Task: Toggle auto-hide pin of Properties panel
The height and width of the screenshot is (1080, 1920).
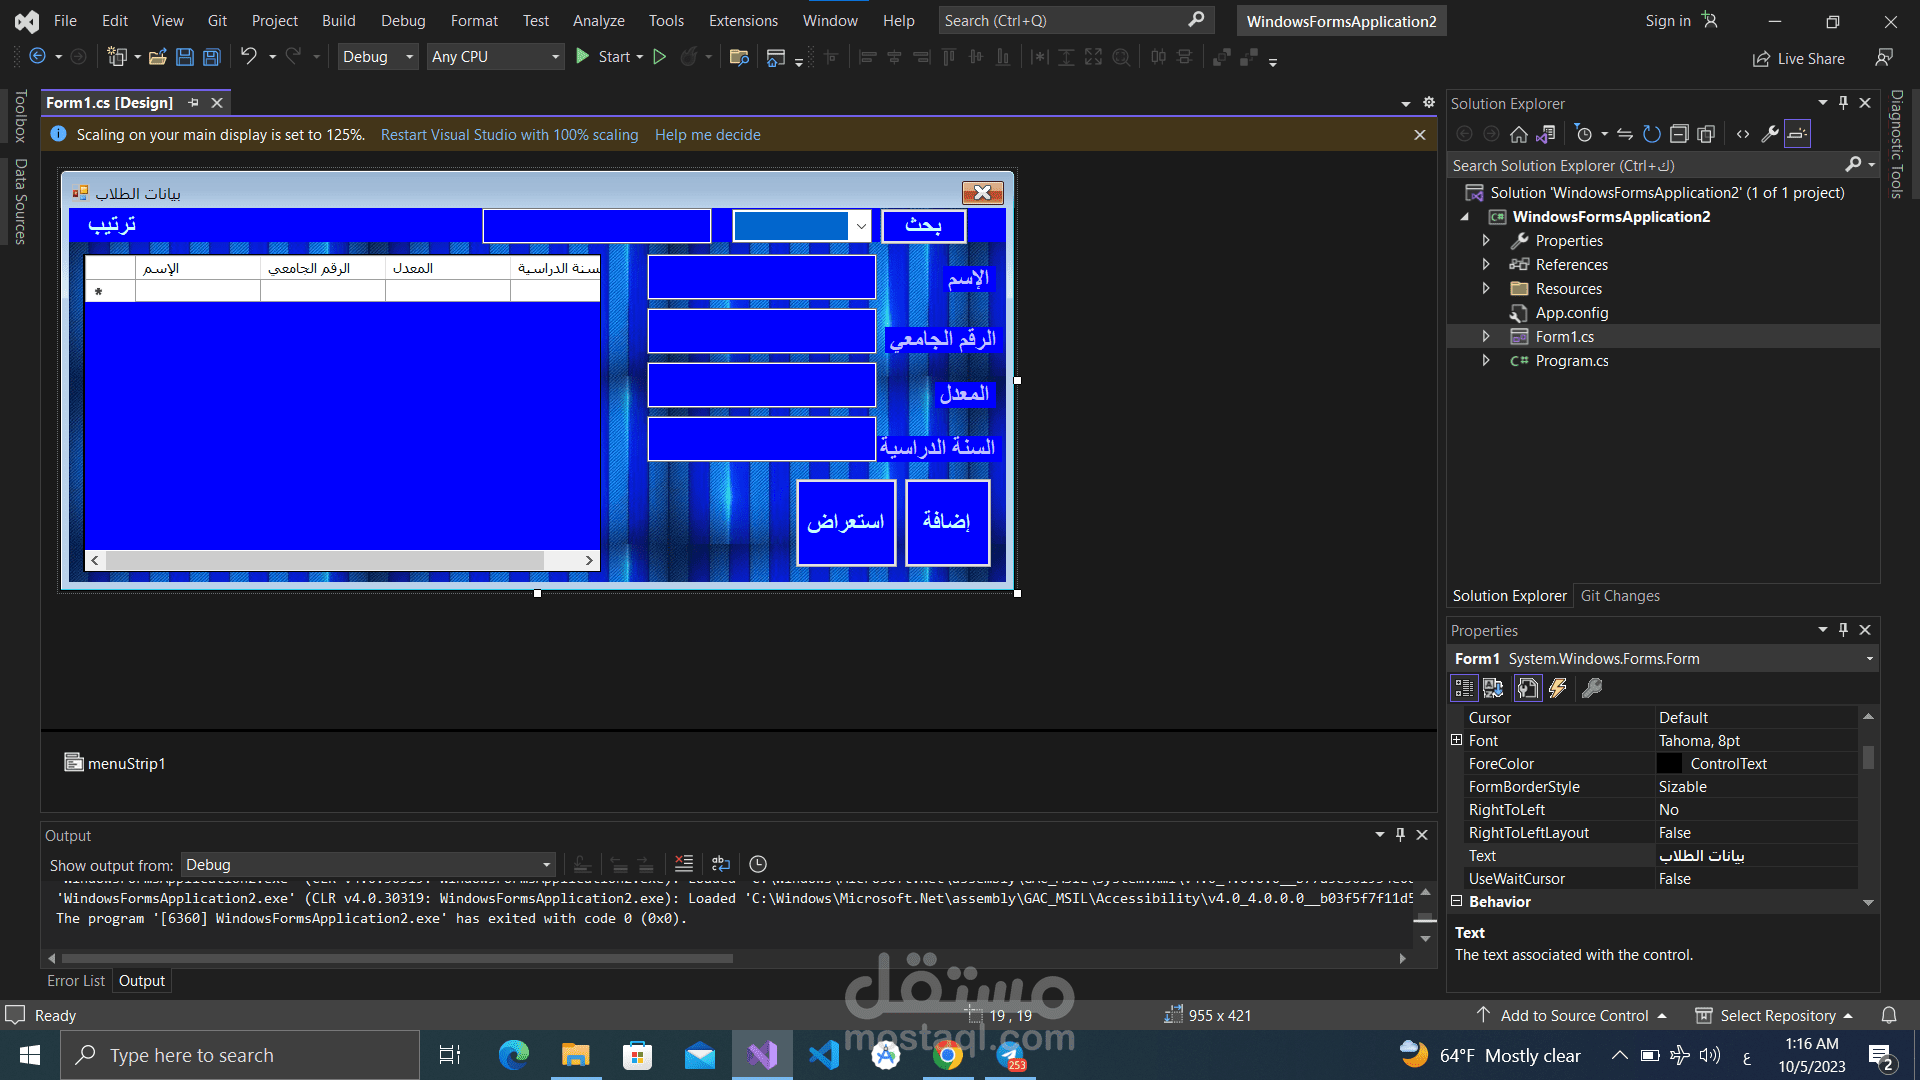Action: pos(1844,630)
